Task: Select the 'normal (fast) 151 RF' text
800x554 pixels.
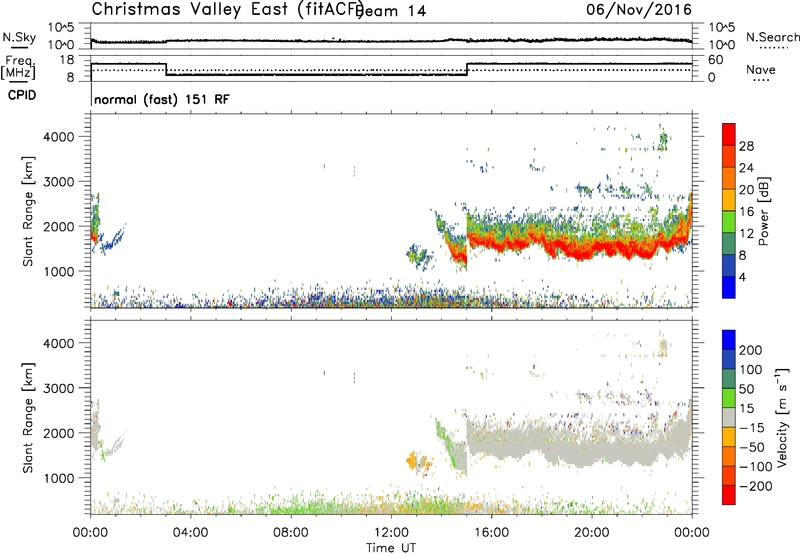Action: coord(162,99)
